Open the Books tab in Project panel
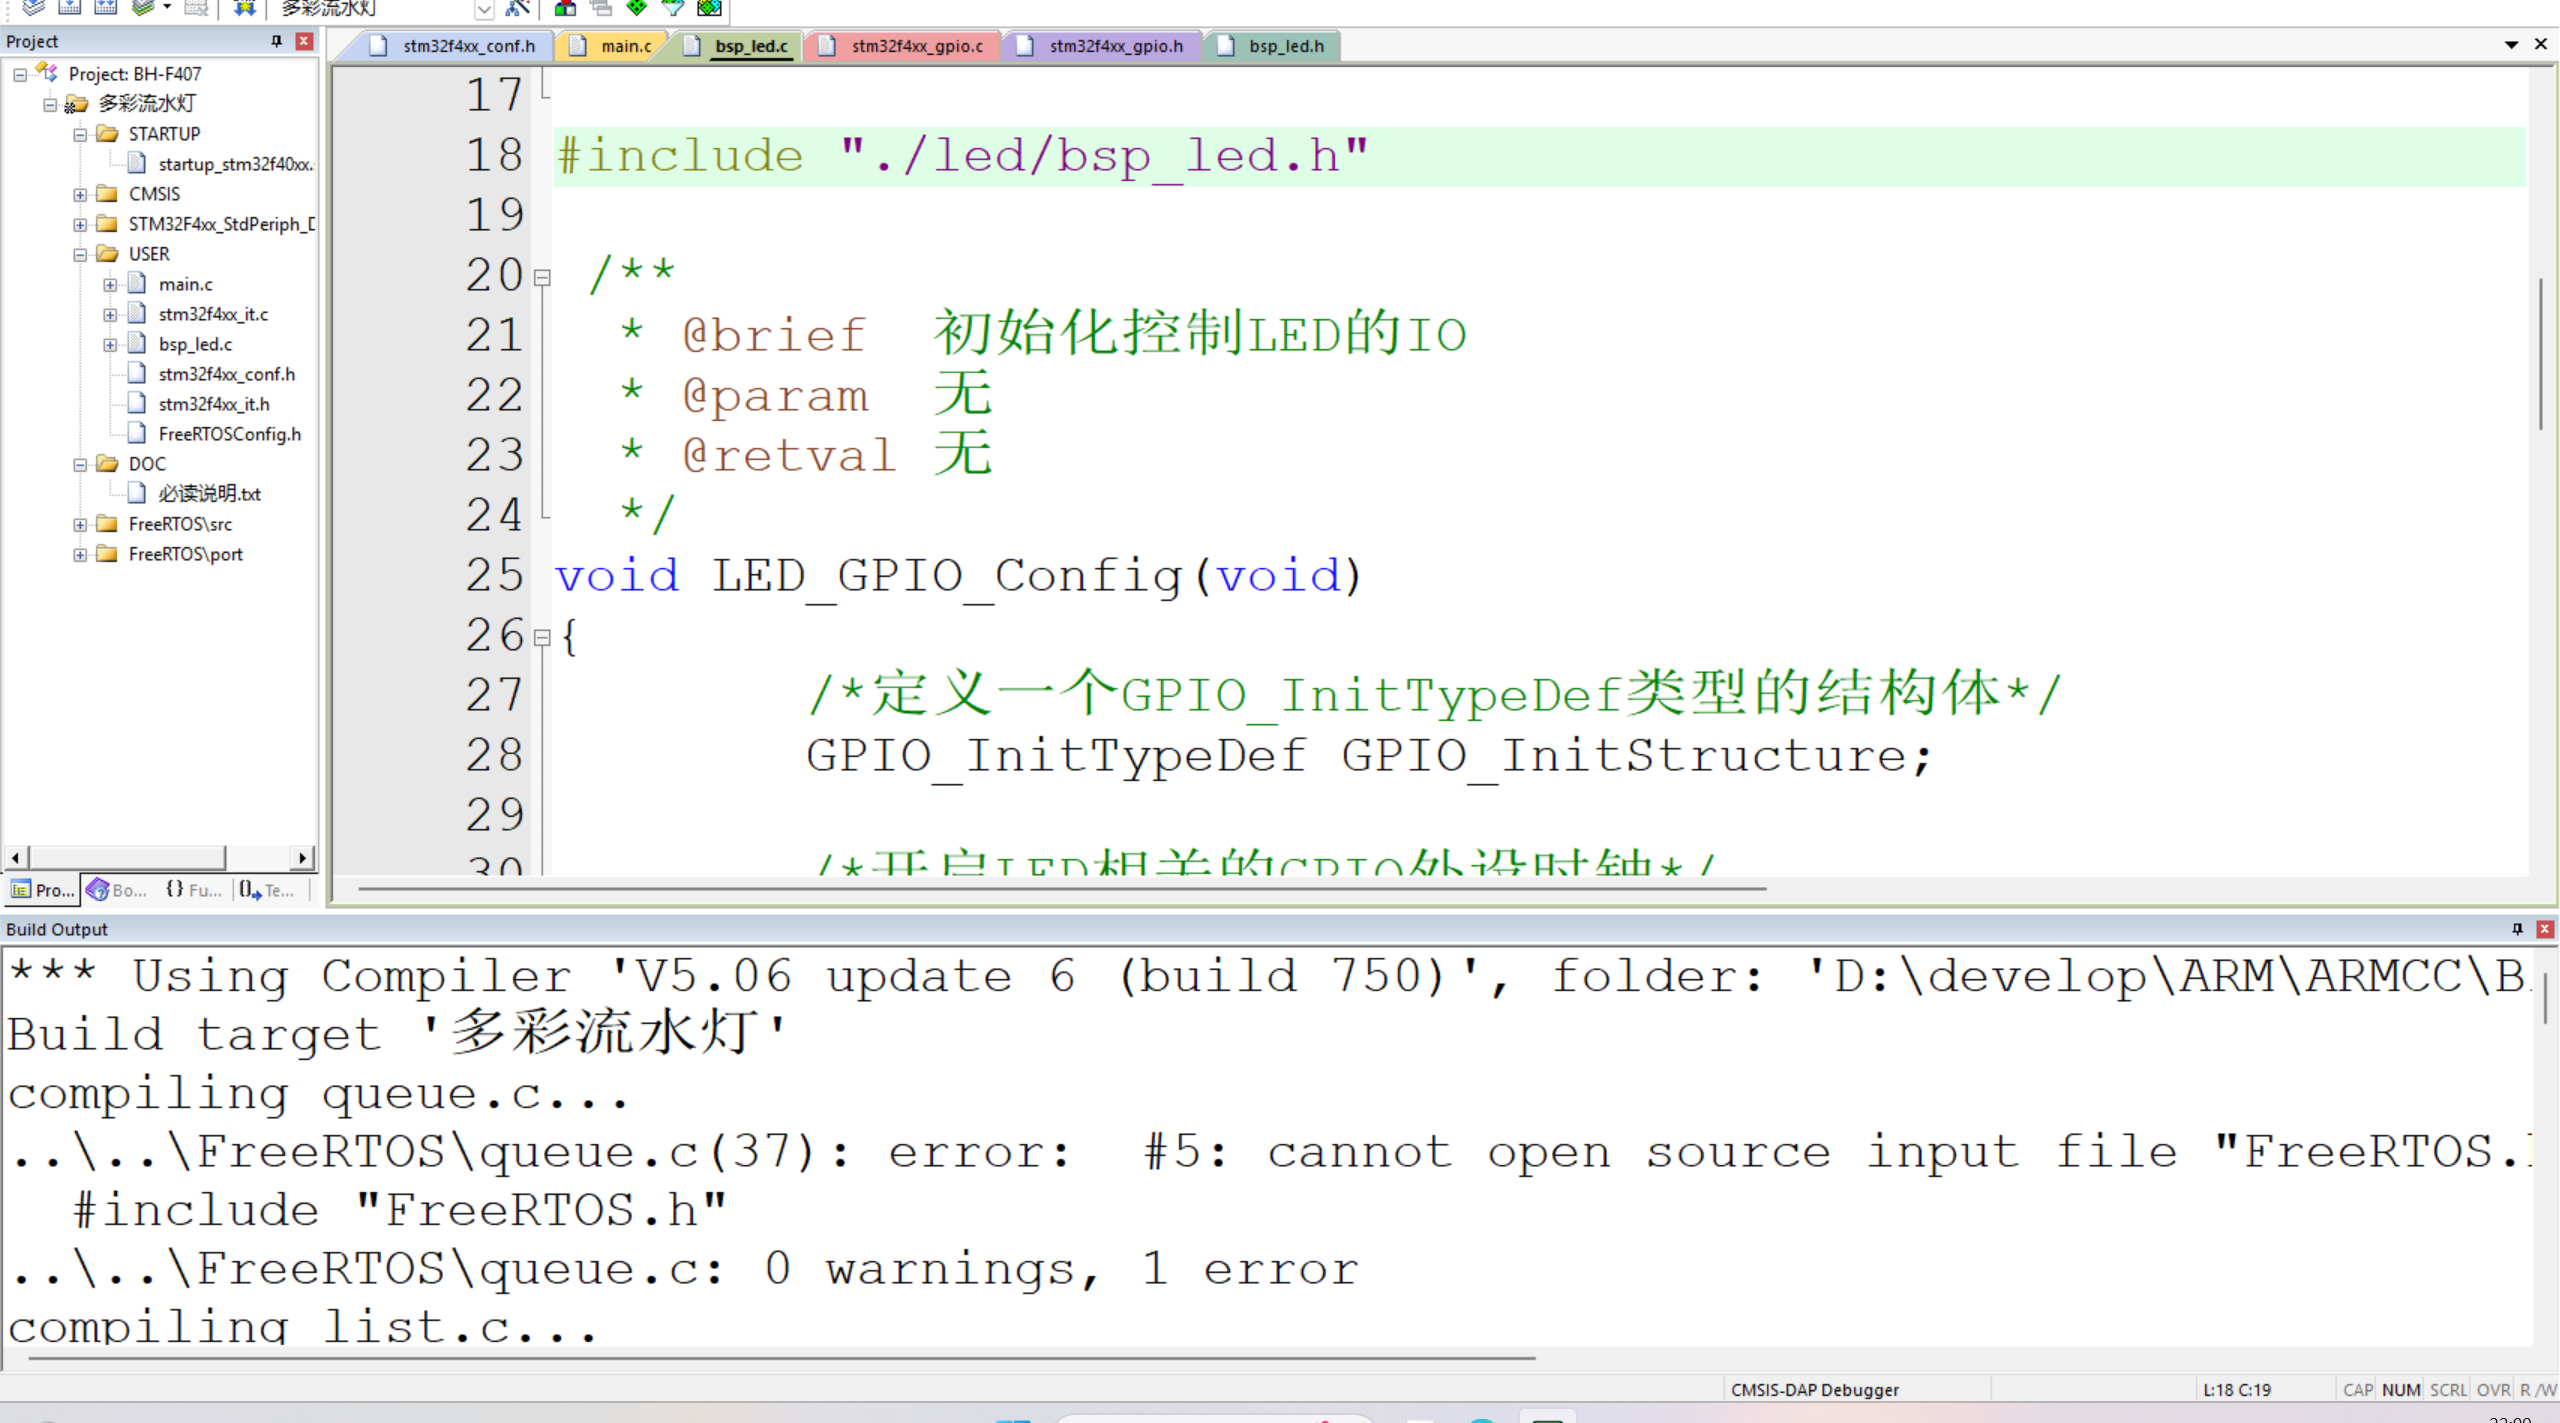The image size is (2560, 1423). pos(118,890)
